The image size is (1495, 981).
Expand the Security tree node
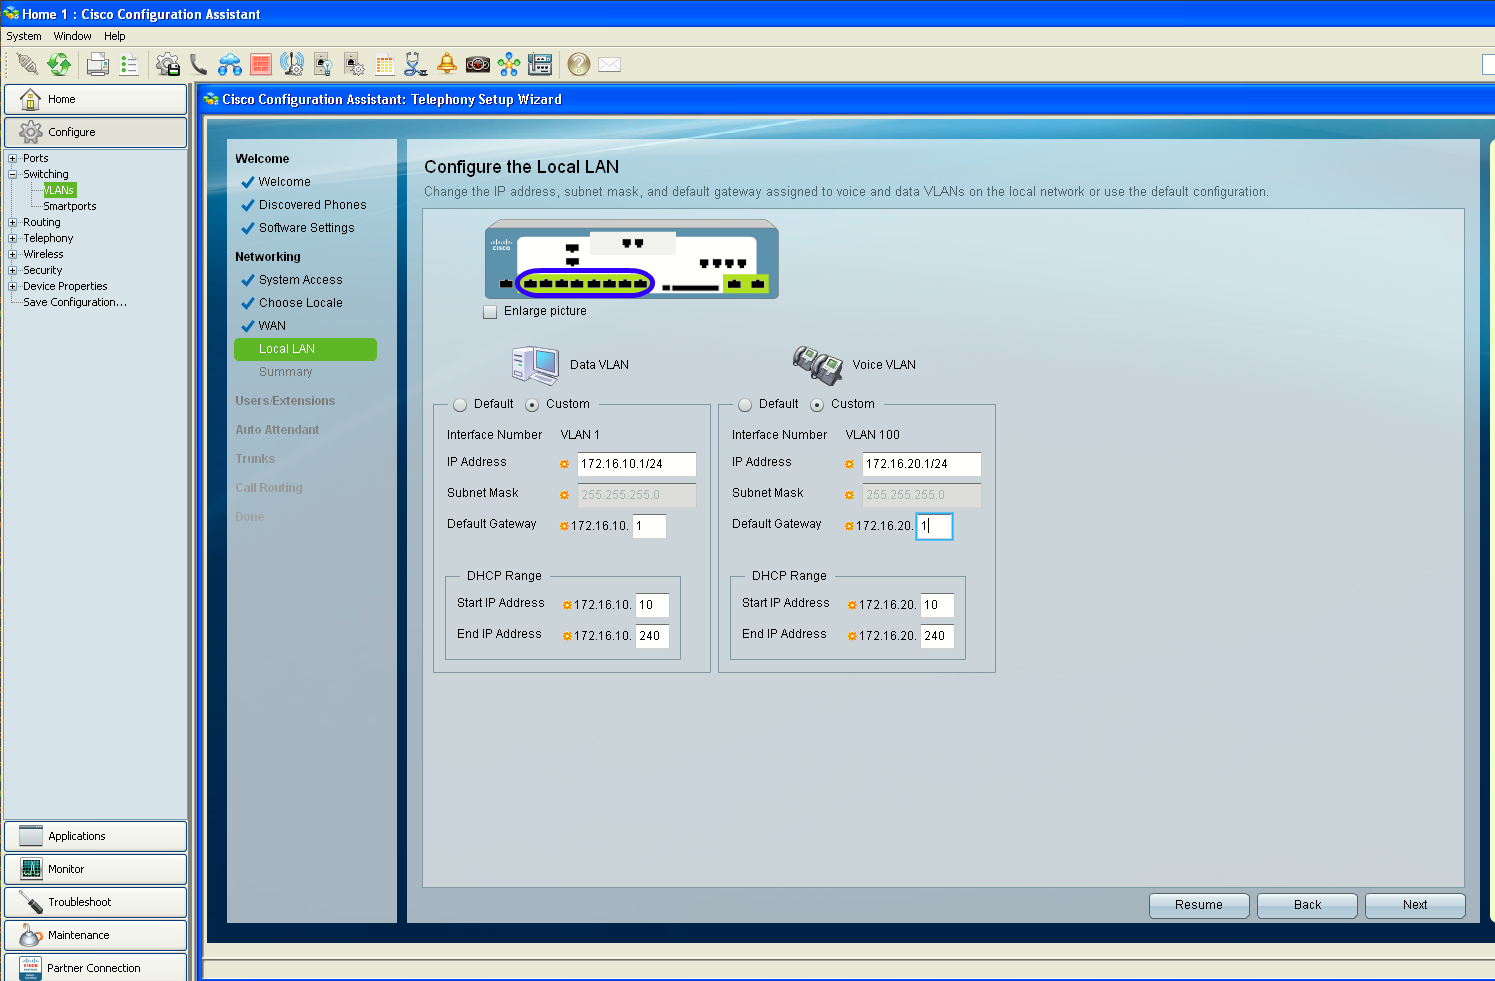pos(13,270)
